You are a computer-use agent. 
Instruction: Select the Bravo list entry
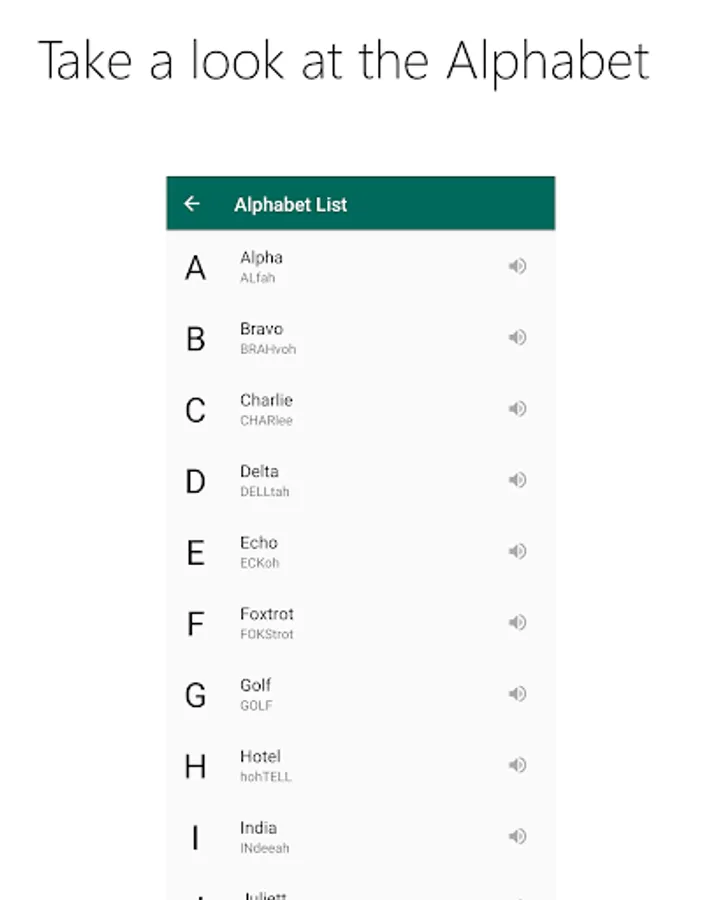coord(360,338)
